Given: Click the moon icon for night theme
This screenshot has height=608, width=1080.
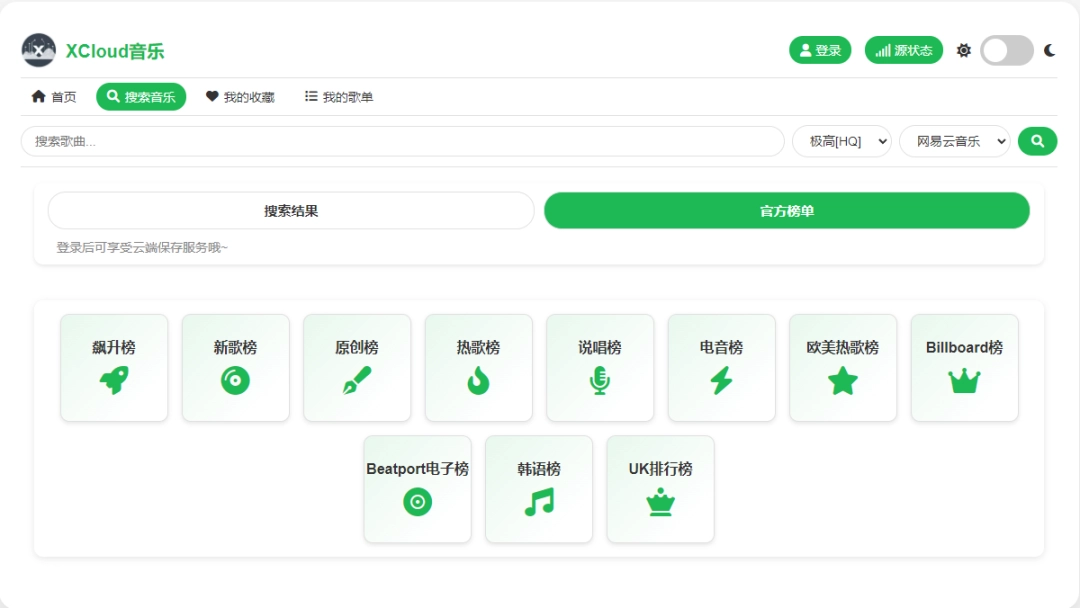Looking at the screenshot, I should pyautogui.click(x=1050, y=49).
